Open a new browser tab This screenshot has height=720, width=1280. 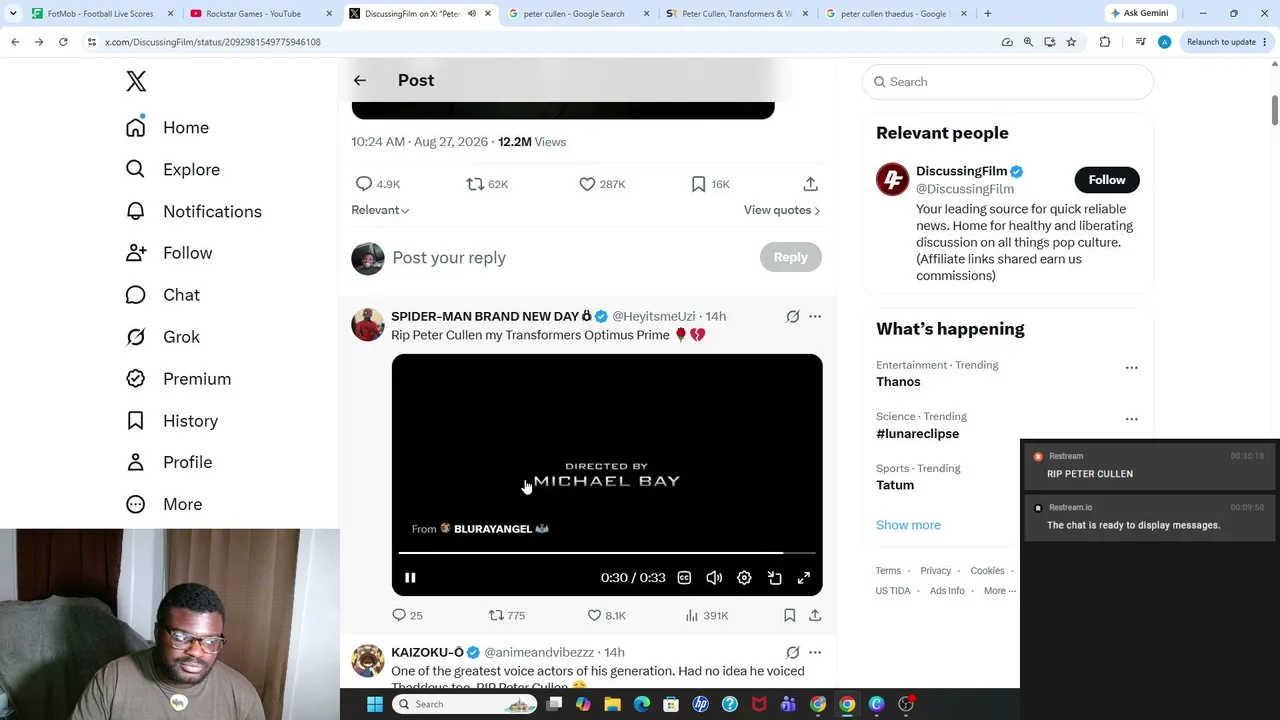point(988,14)
